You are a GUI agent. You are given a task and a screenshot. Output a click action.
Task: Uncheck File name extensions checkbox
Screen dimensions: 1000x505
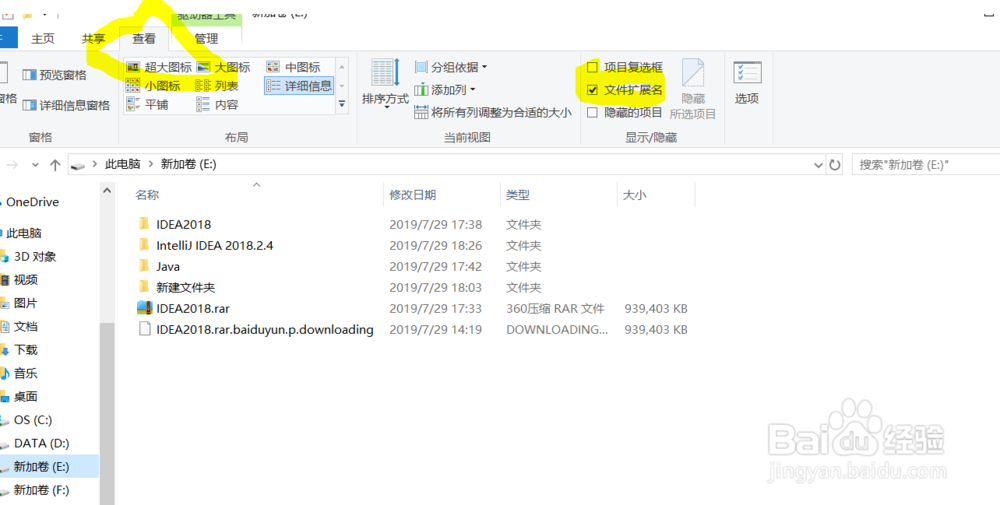click(x=592, y=91)
